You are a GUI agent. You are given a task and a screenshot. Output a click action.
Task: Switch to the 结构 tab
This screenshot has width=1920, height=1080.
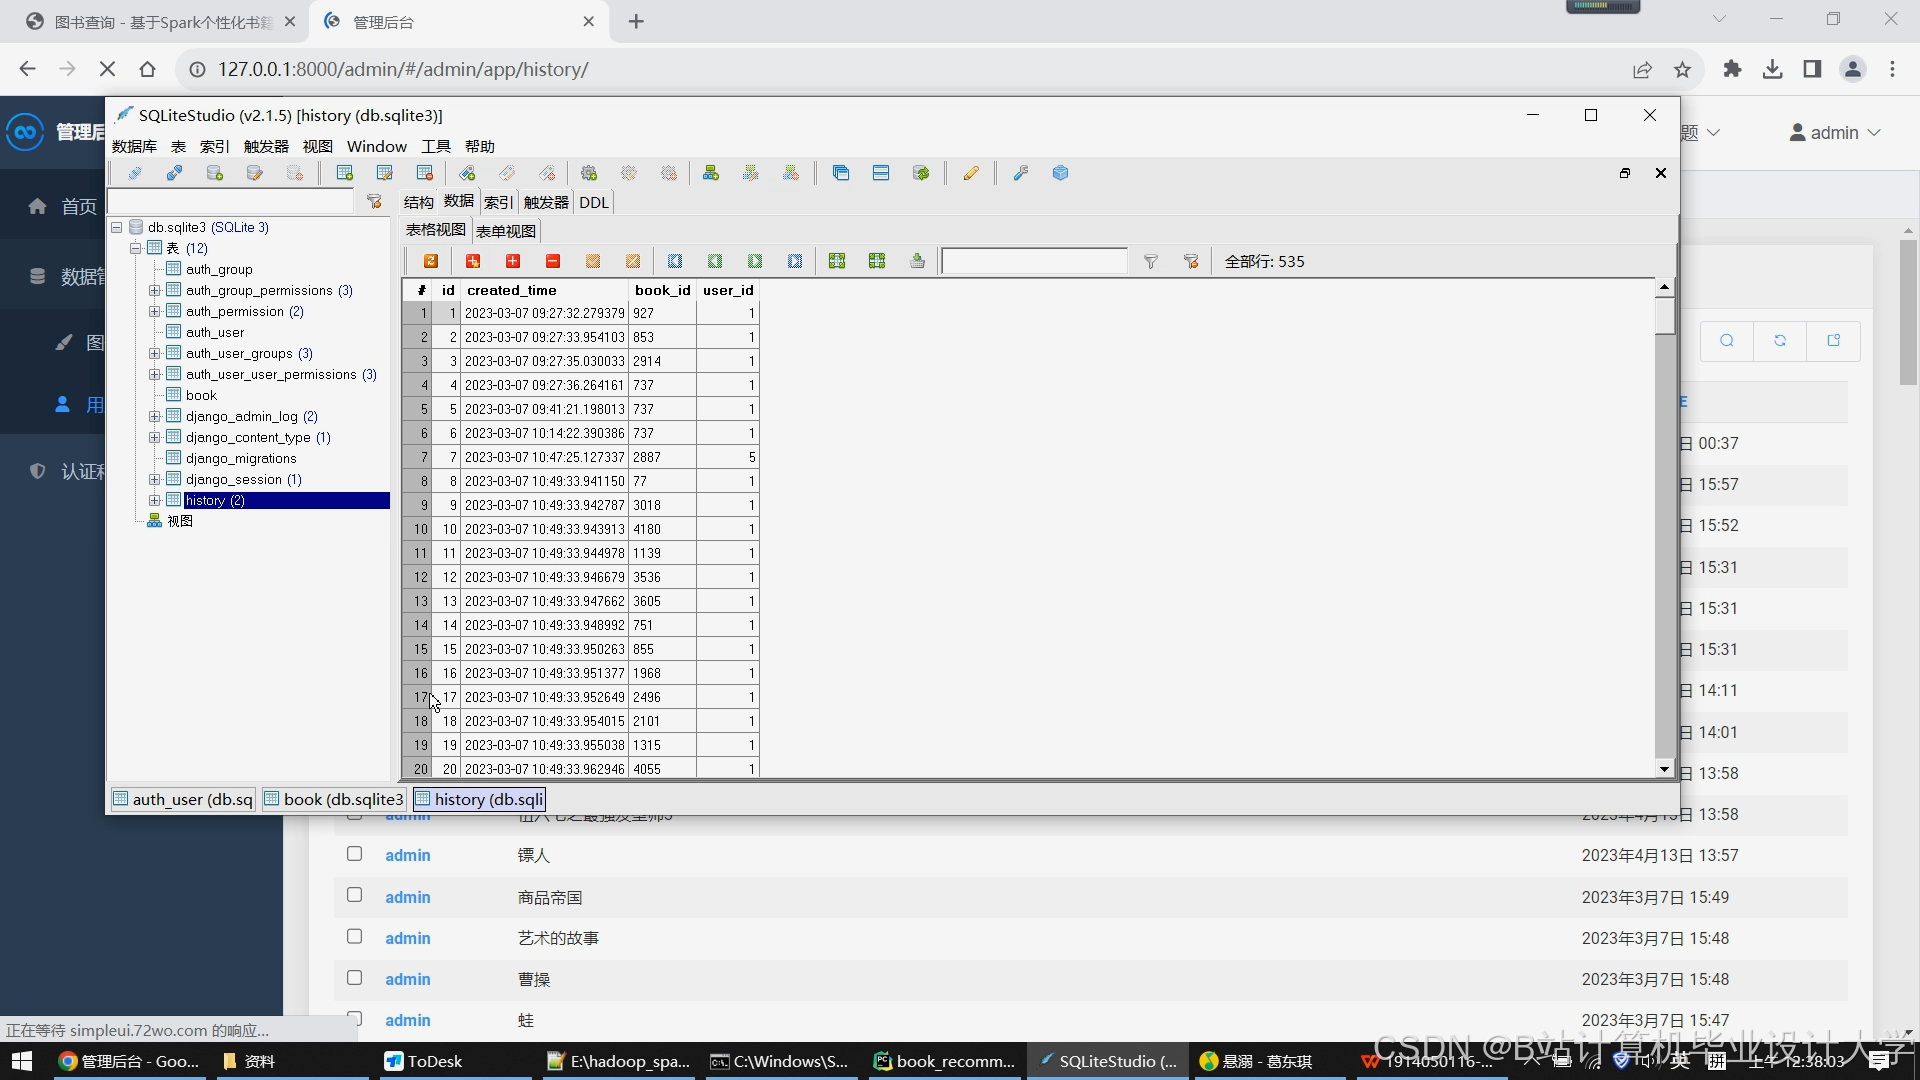point(417,202)
